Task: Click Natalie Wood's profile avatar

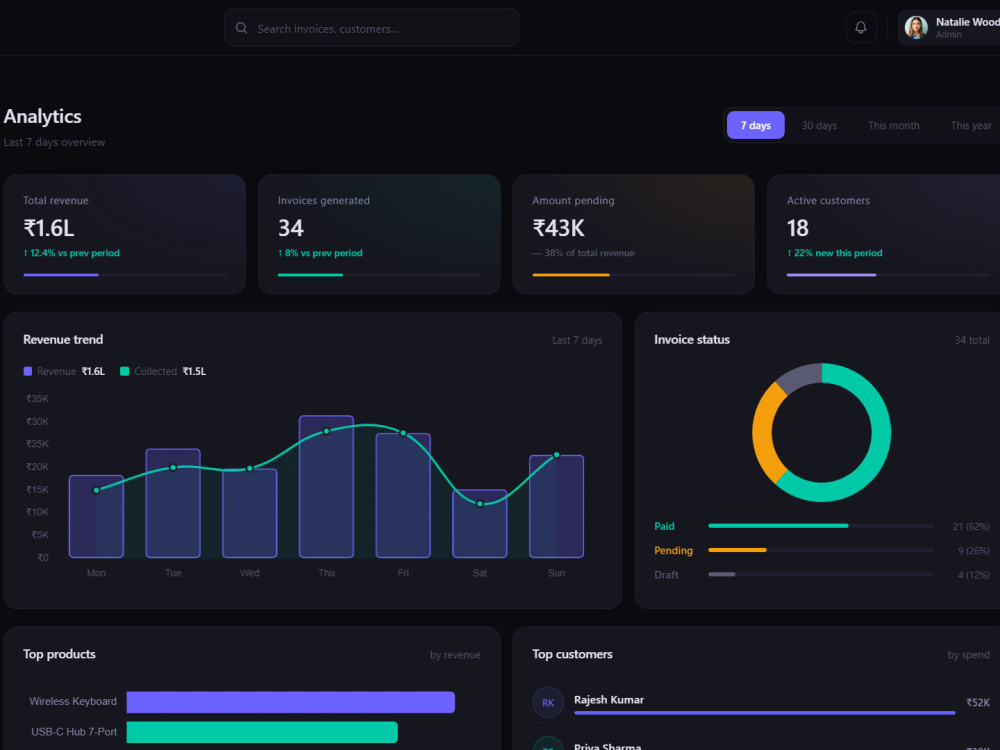Action: click(916, 27)
